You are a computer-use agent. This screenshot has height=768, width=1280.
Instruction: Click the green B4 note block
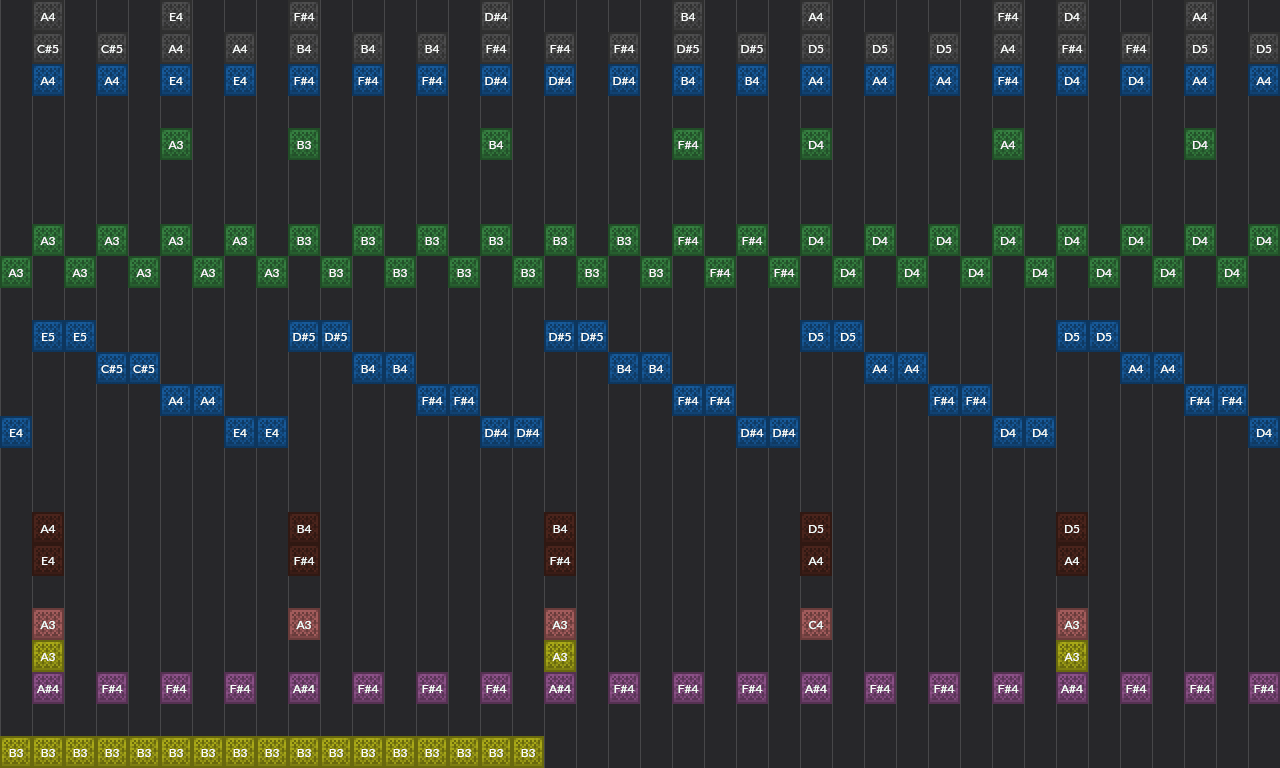pyautogui.click(x=496, y=144)
